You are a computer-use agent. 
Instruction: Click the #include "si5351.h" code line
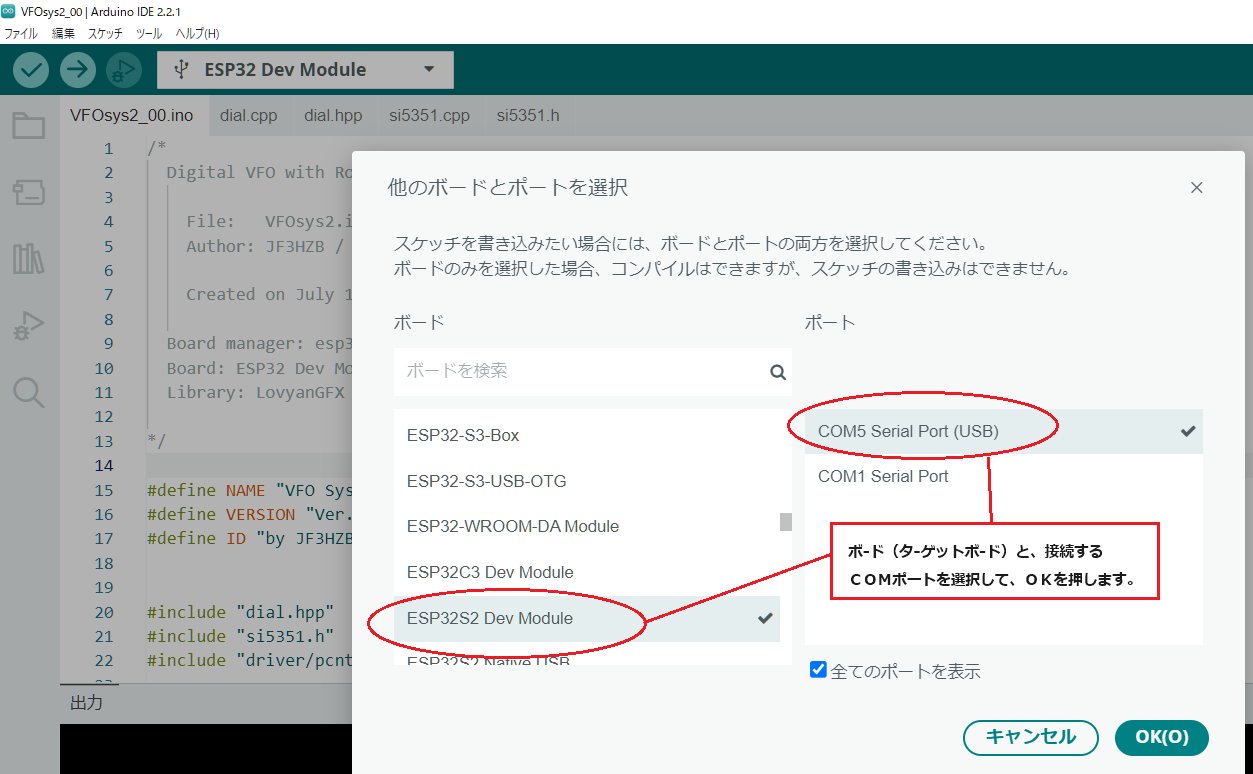click(240, 636)
